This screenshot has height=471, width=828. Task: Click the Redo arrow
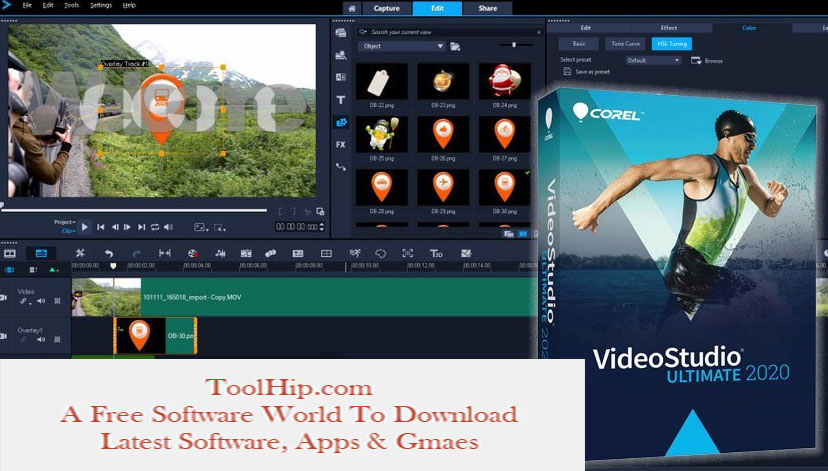[x=137, y=253]
